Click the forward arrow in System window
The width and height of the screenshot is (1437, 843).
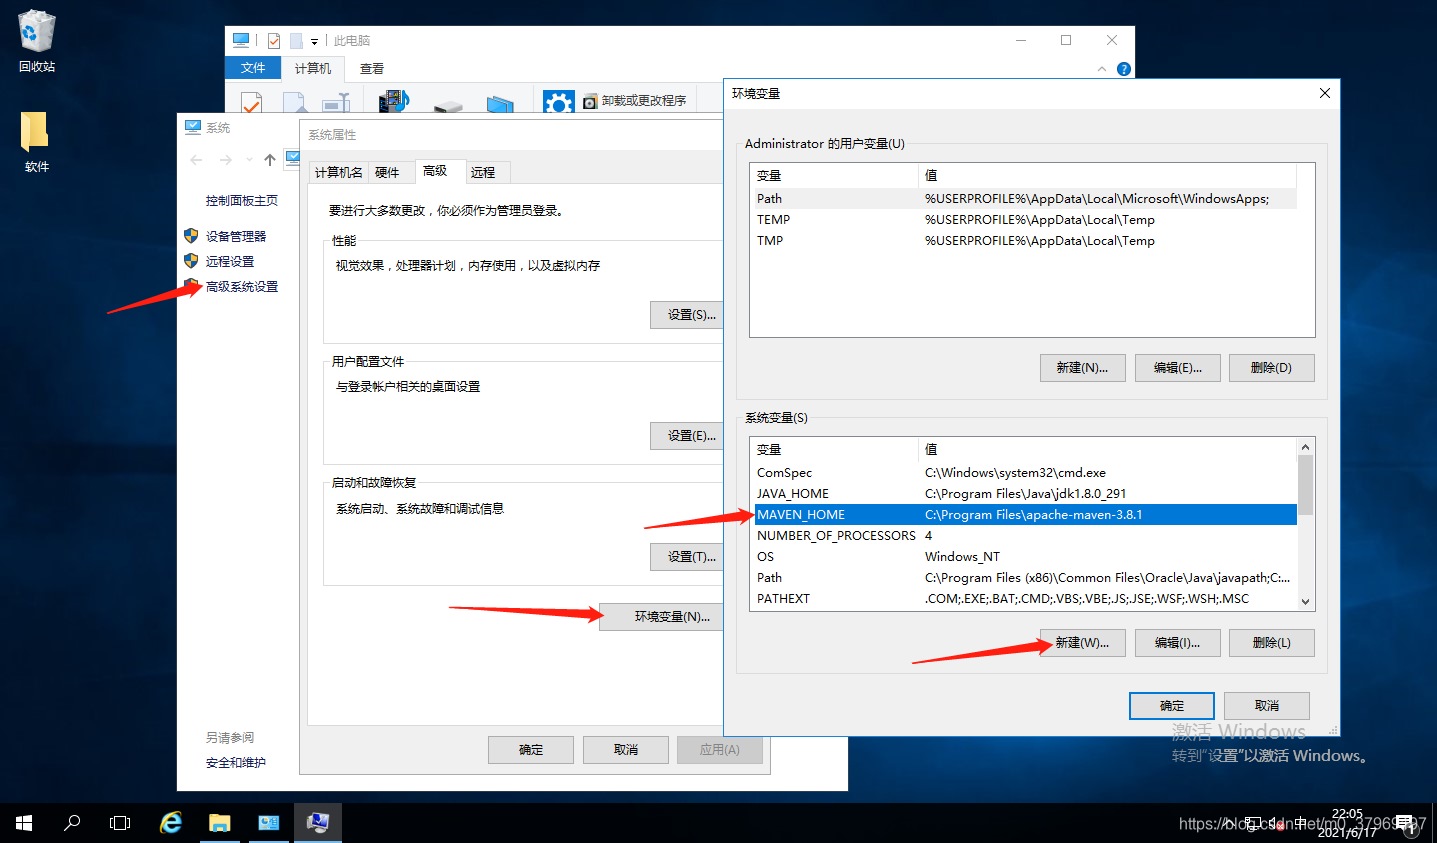tap(226, 160)
